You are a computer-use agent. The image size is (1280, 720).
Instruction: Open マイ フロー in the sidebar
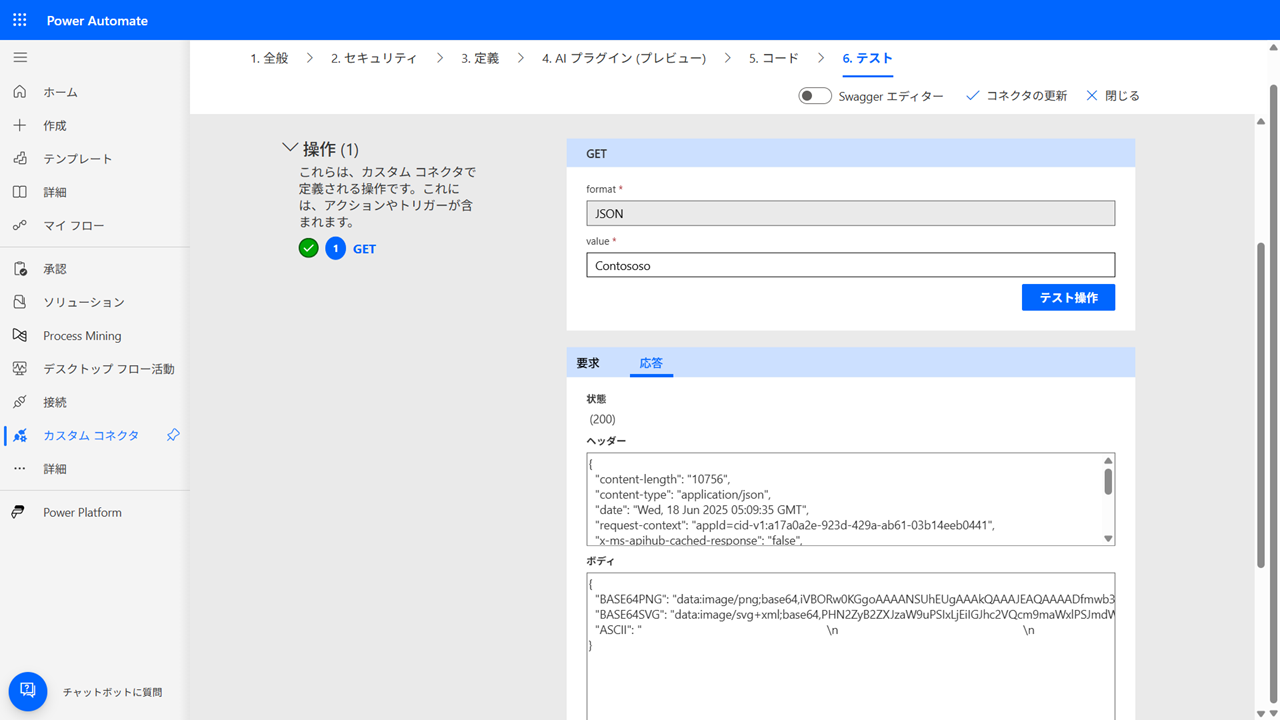(74, 225)
